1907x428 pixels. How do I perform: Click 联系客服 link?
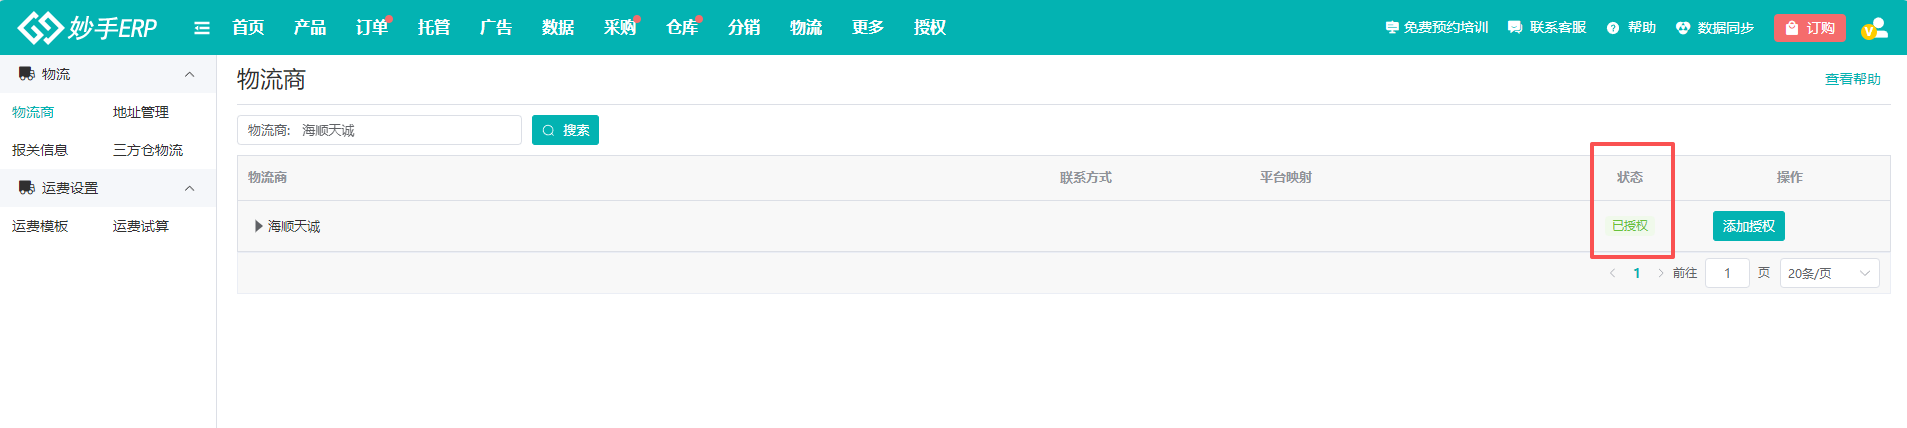(x=1547, y=28)
